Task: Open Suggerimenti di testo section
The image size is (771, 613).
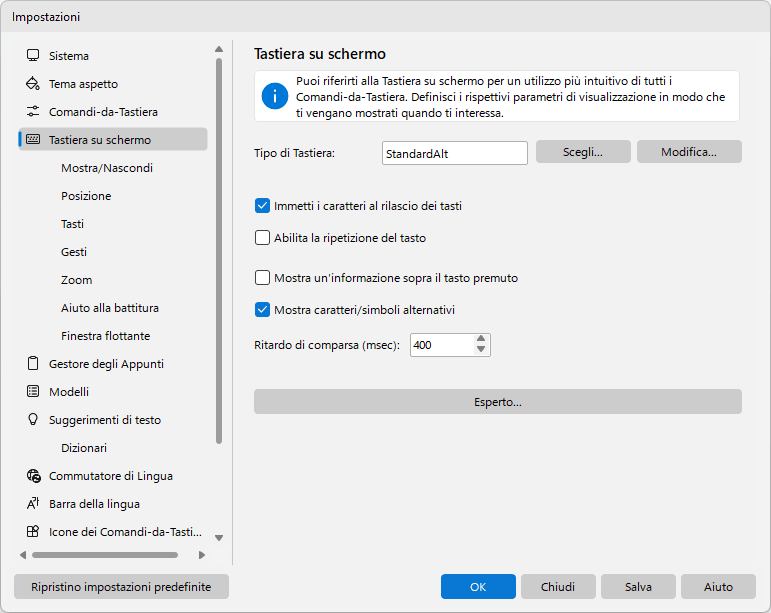Action: click(113, 420)
